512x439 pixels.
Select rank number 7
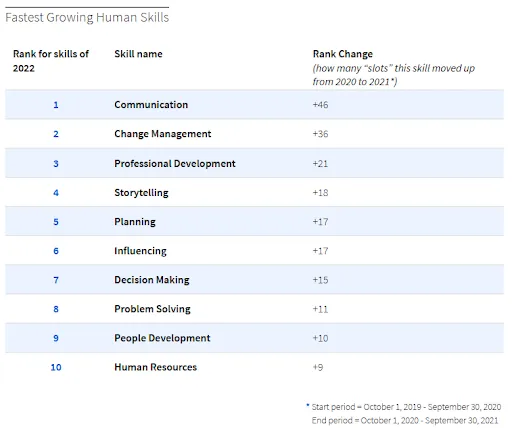56,280
